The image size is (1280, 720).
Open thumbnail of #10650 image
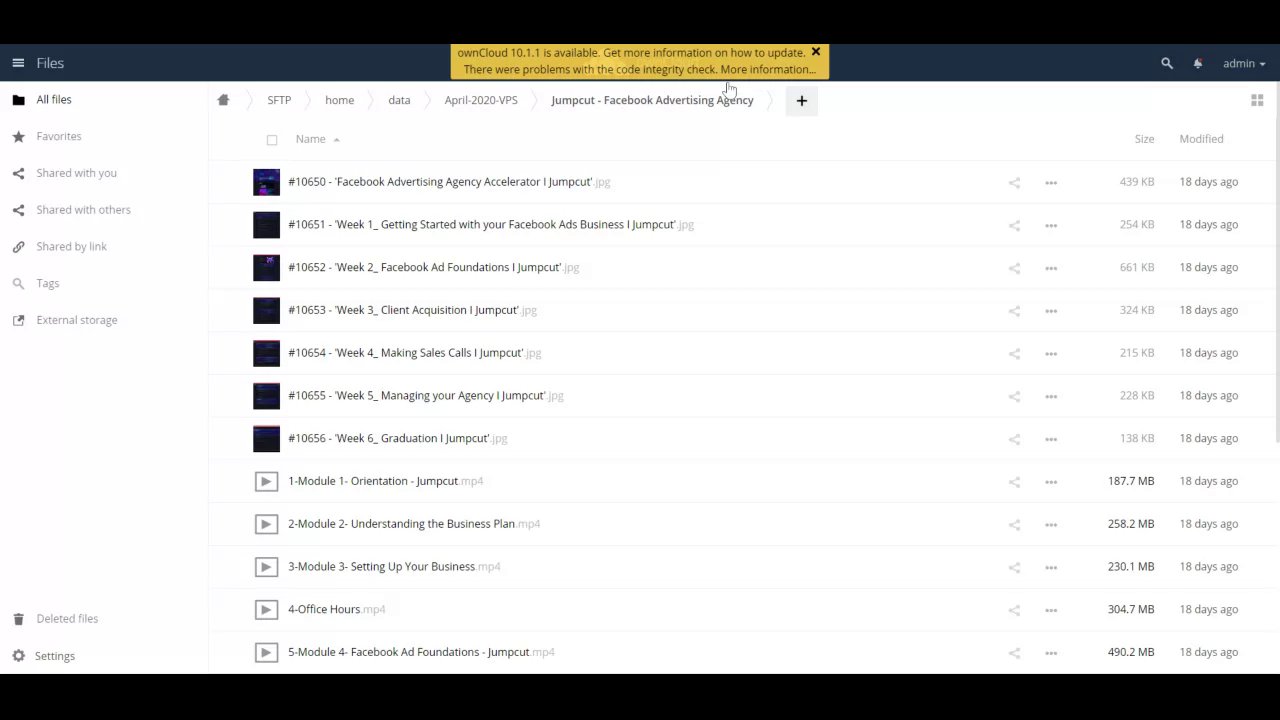[266, 182]
